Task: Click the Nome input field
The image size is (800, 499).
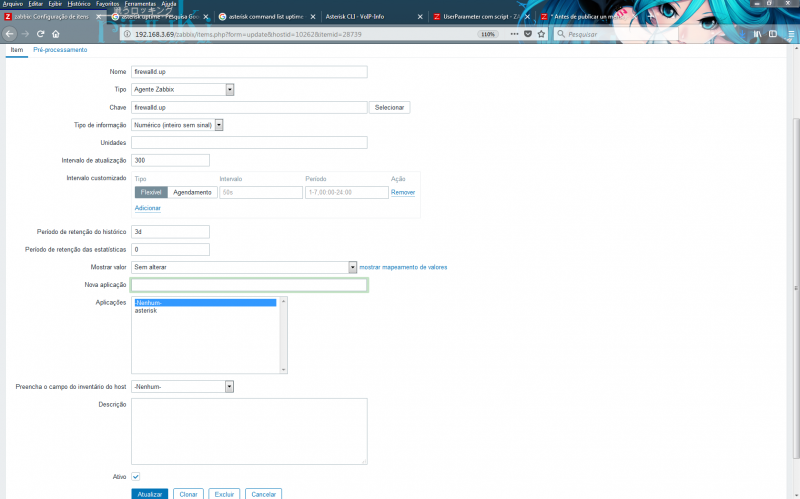Action: click(249, 72)
